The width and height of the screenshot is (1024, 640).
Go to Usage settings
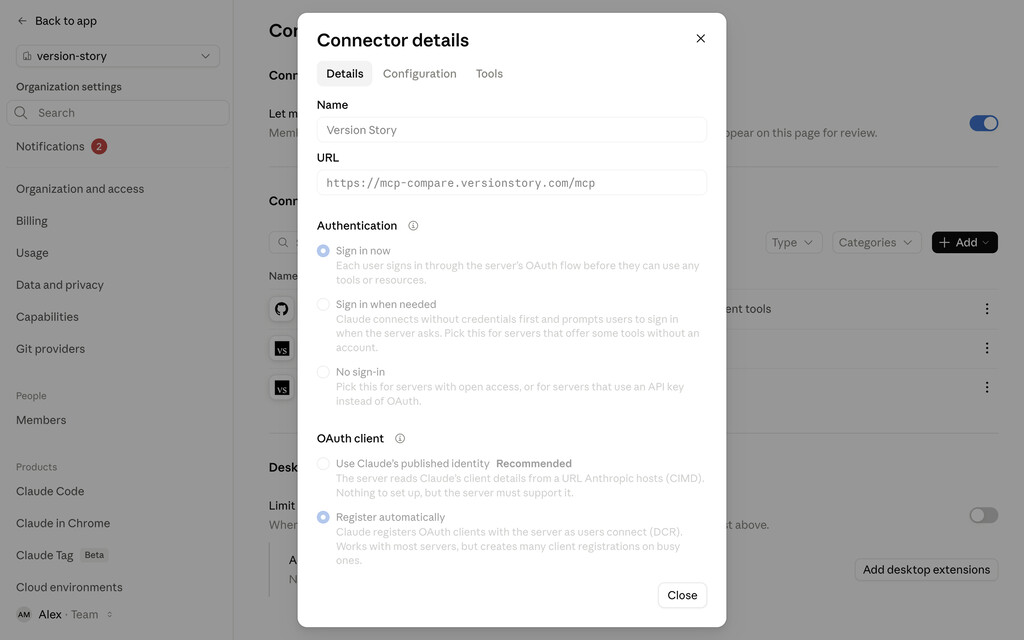32,253
